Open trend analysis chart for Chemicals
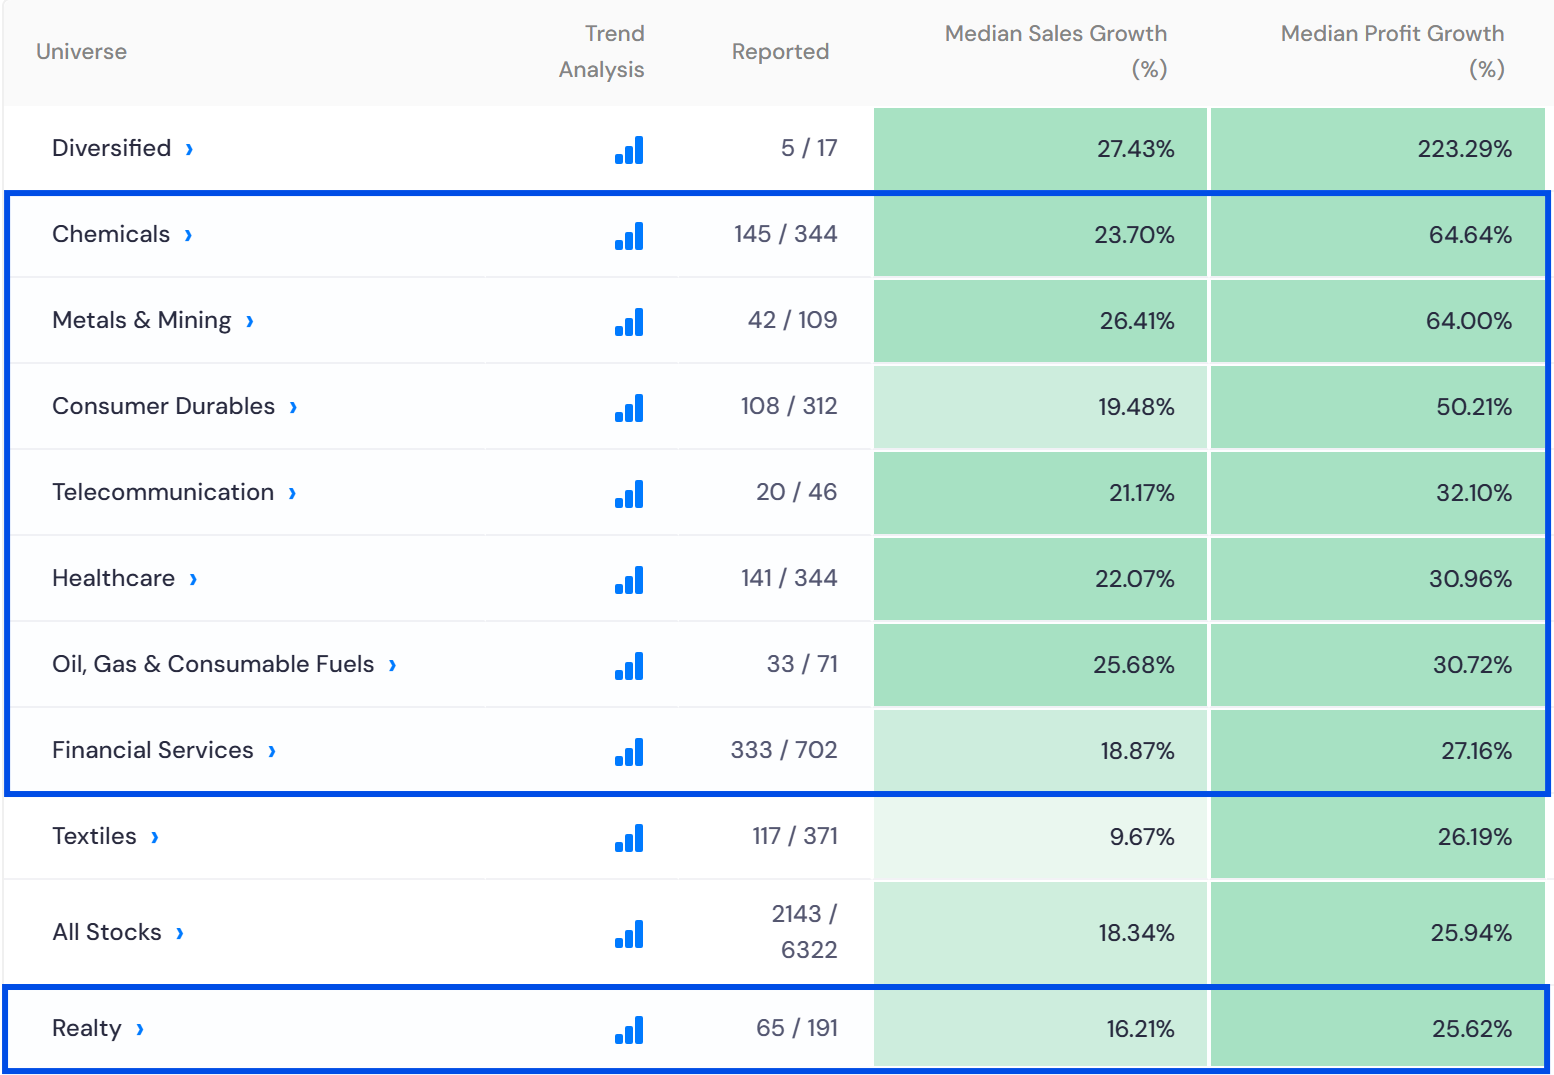 coord(629,236)
